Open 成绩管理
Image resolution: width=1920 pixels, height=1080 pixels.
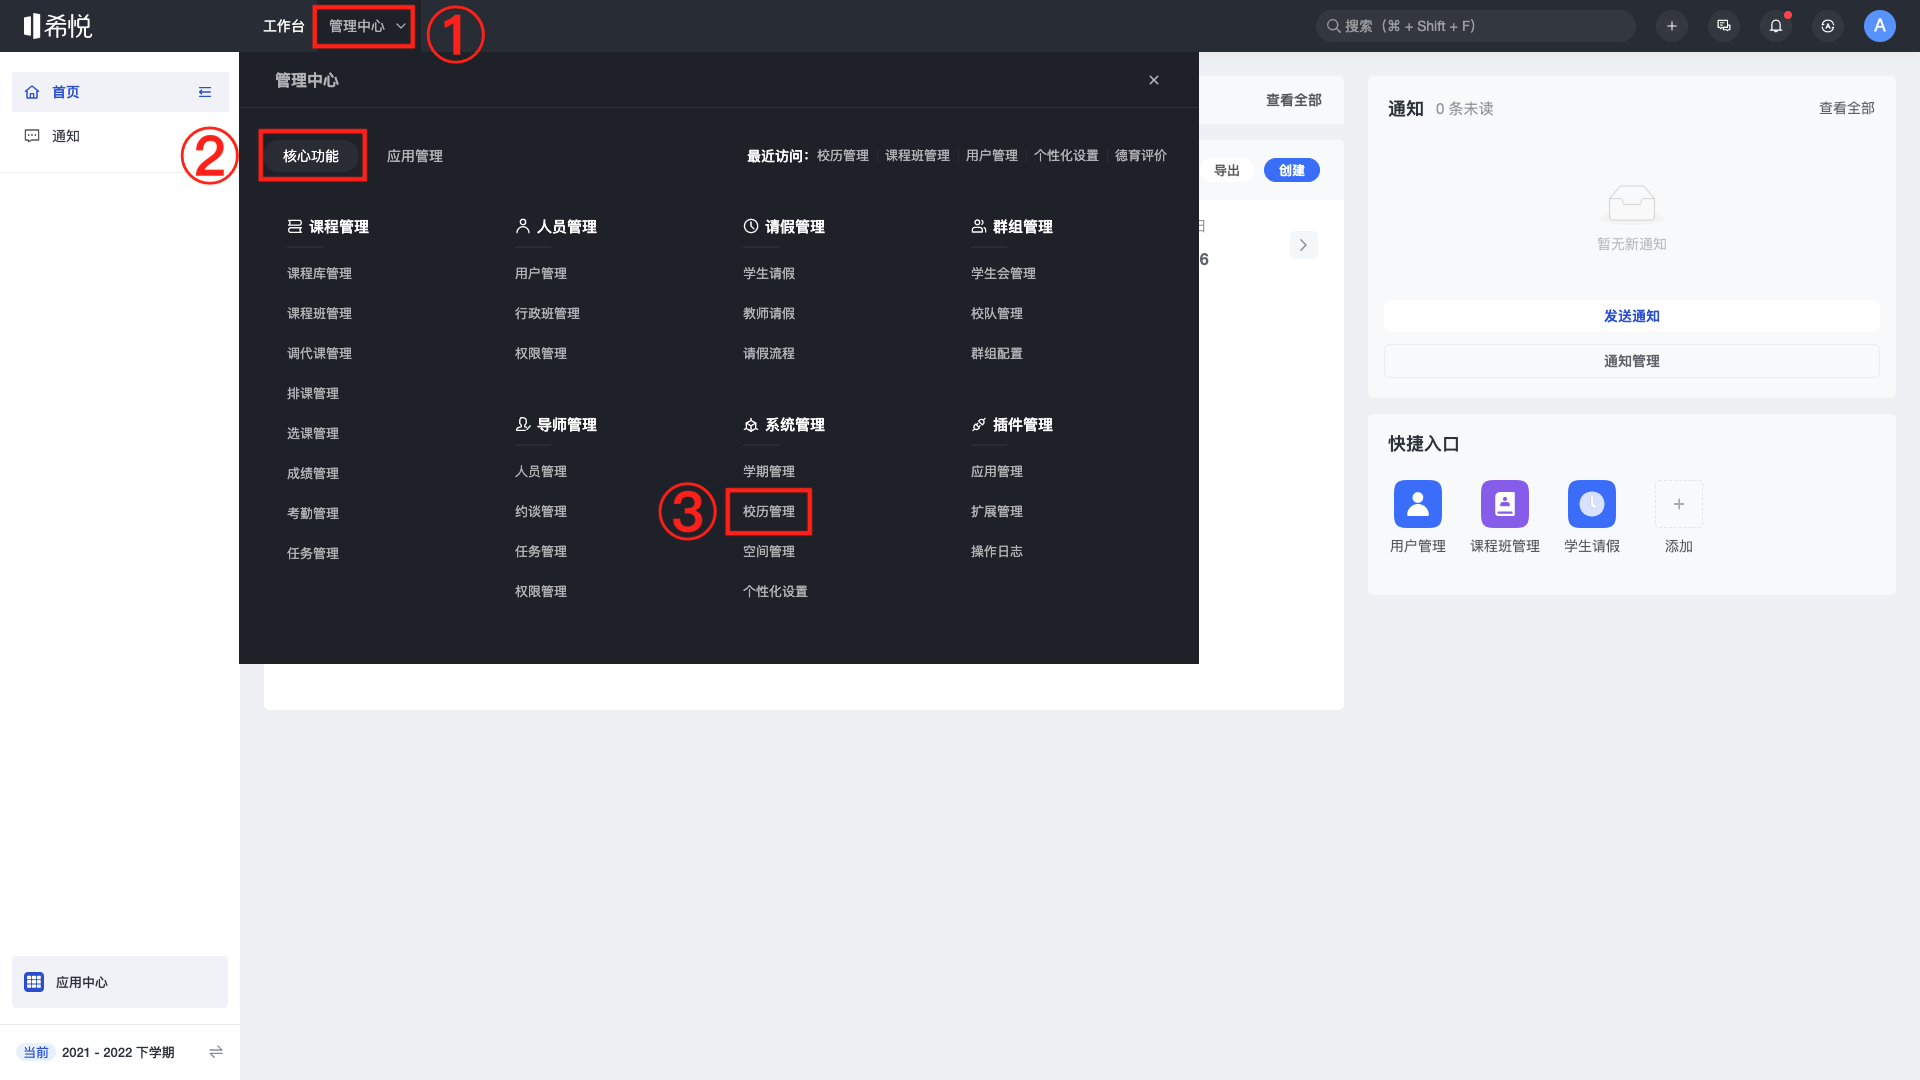(313, 473)
